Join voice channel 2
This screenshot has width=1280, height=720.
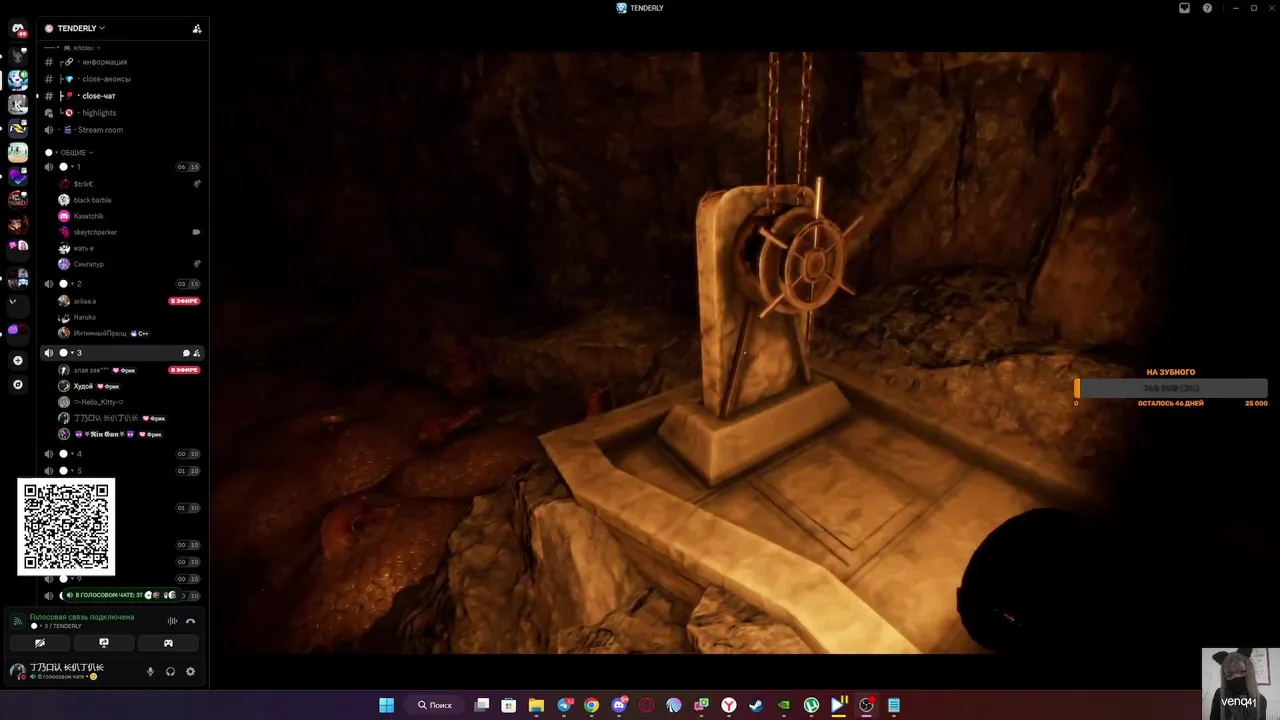point(122,284)
